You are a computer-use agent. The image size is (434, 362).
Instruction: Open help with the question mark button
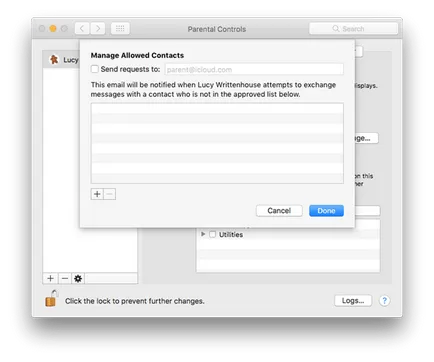tap(384, 301)
